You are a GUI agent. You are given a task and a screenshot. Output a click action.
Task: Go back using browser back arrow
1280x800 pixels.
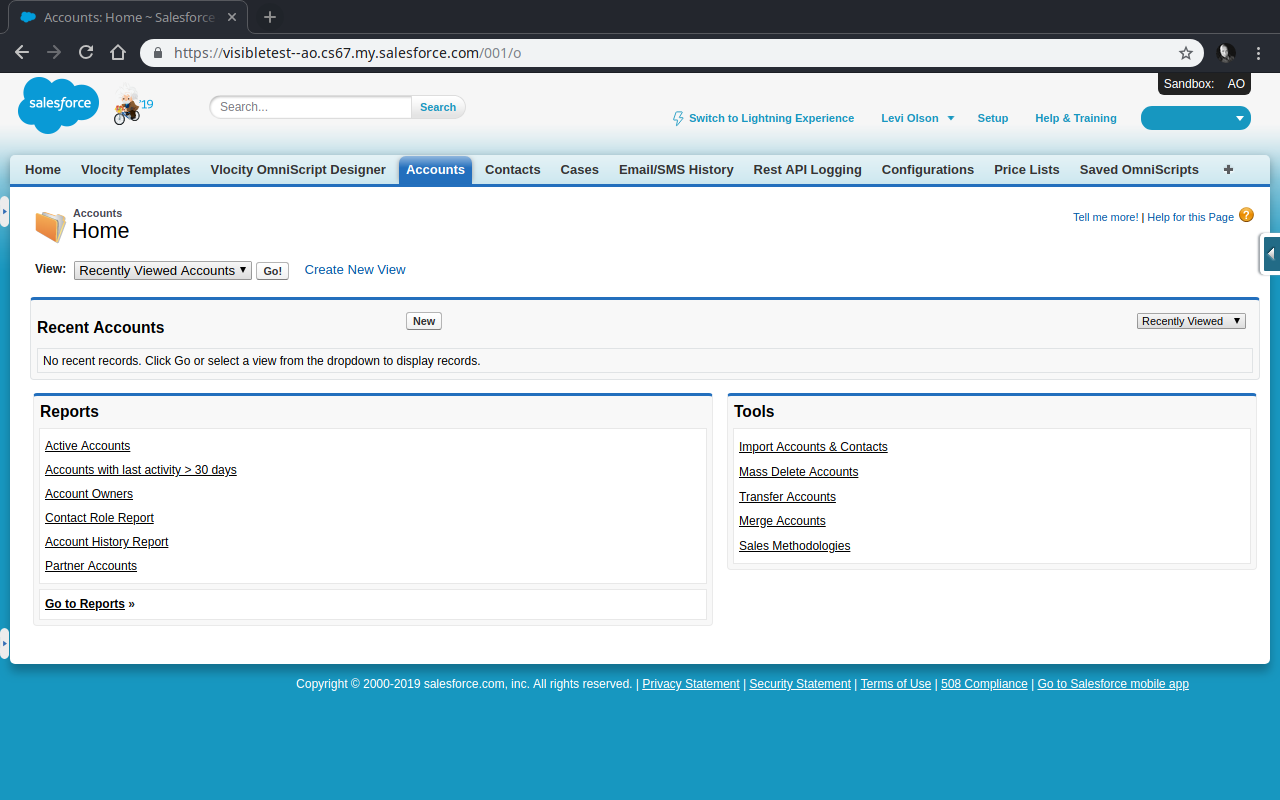(x=22, y=52)
